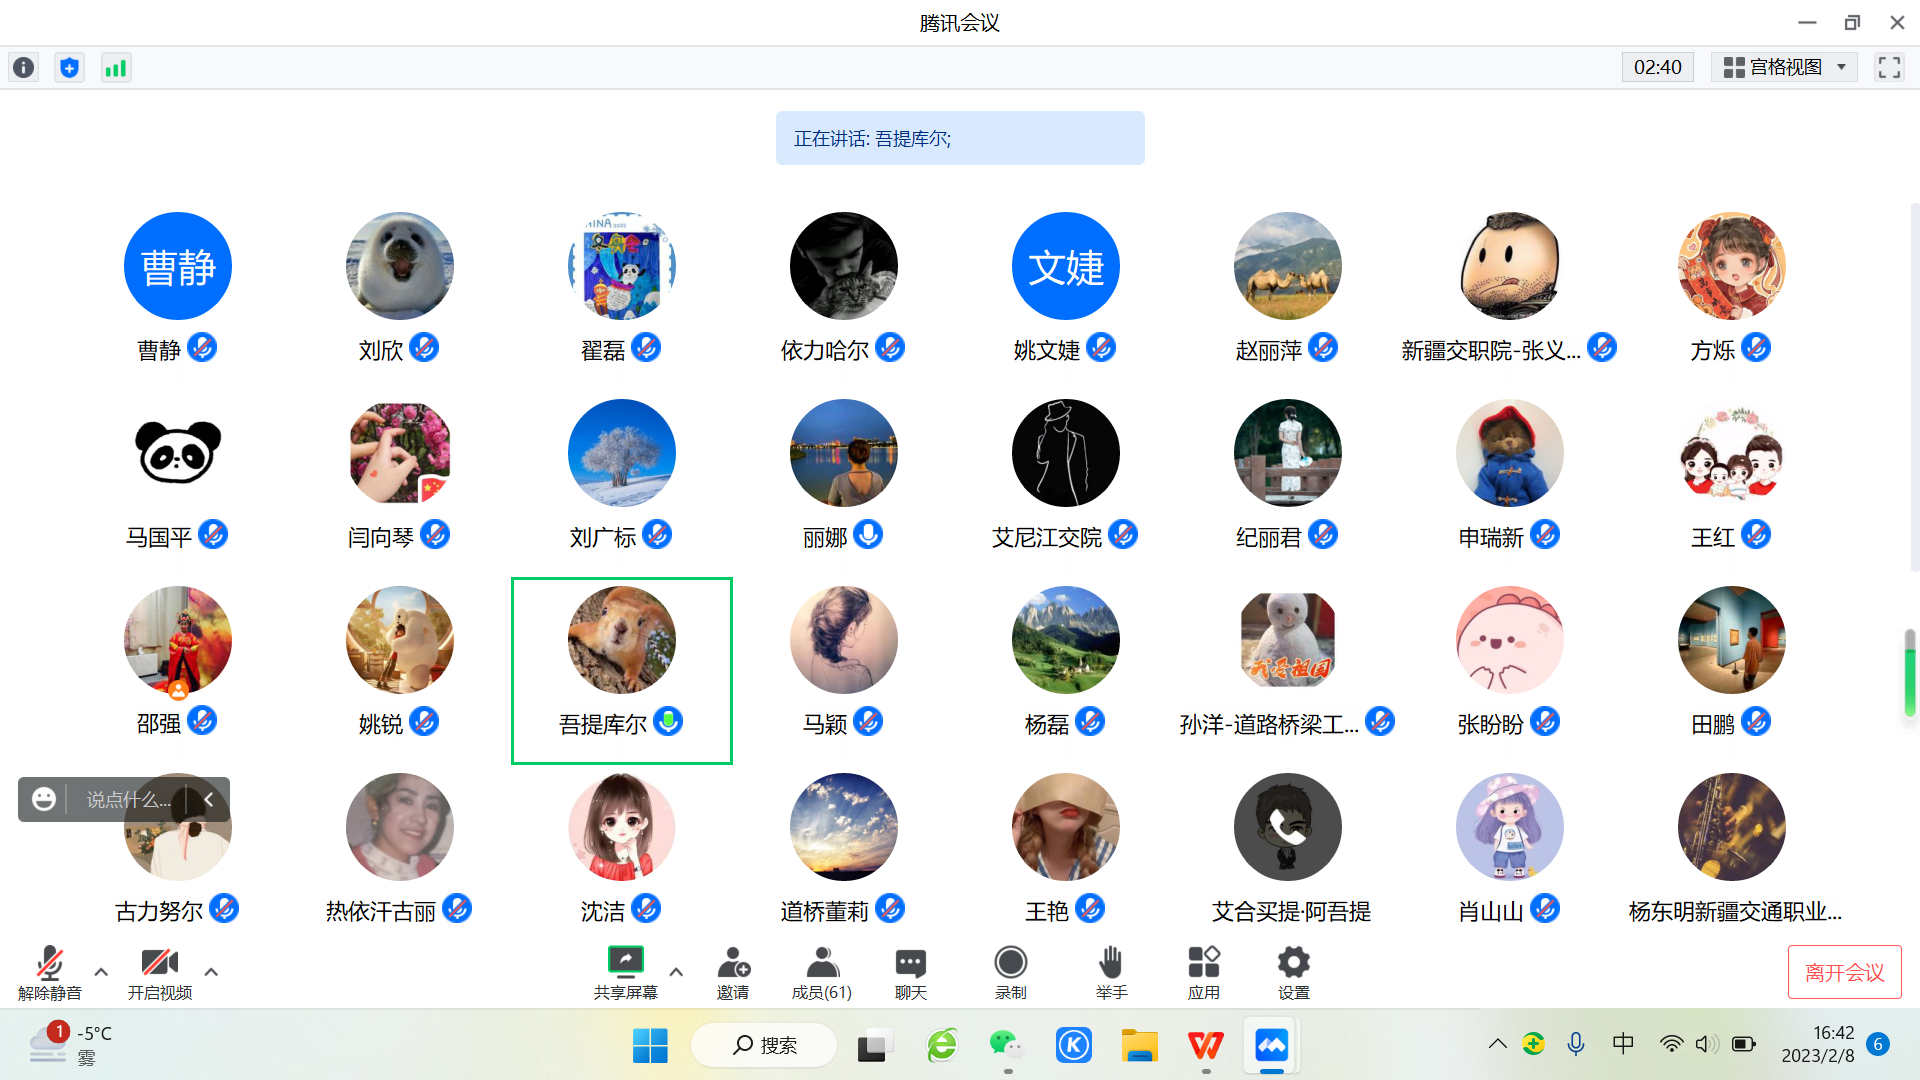The height and width of the screenshot is (1080, 1920).
Task: Click the 说点什么 chat input box
Action: click(128, 800)
